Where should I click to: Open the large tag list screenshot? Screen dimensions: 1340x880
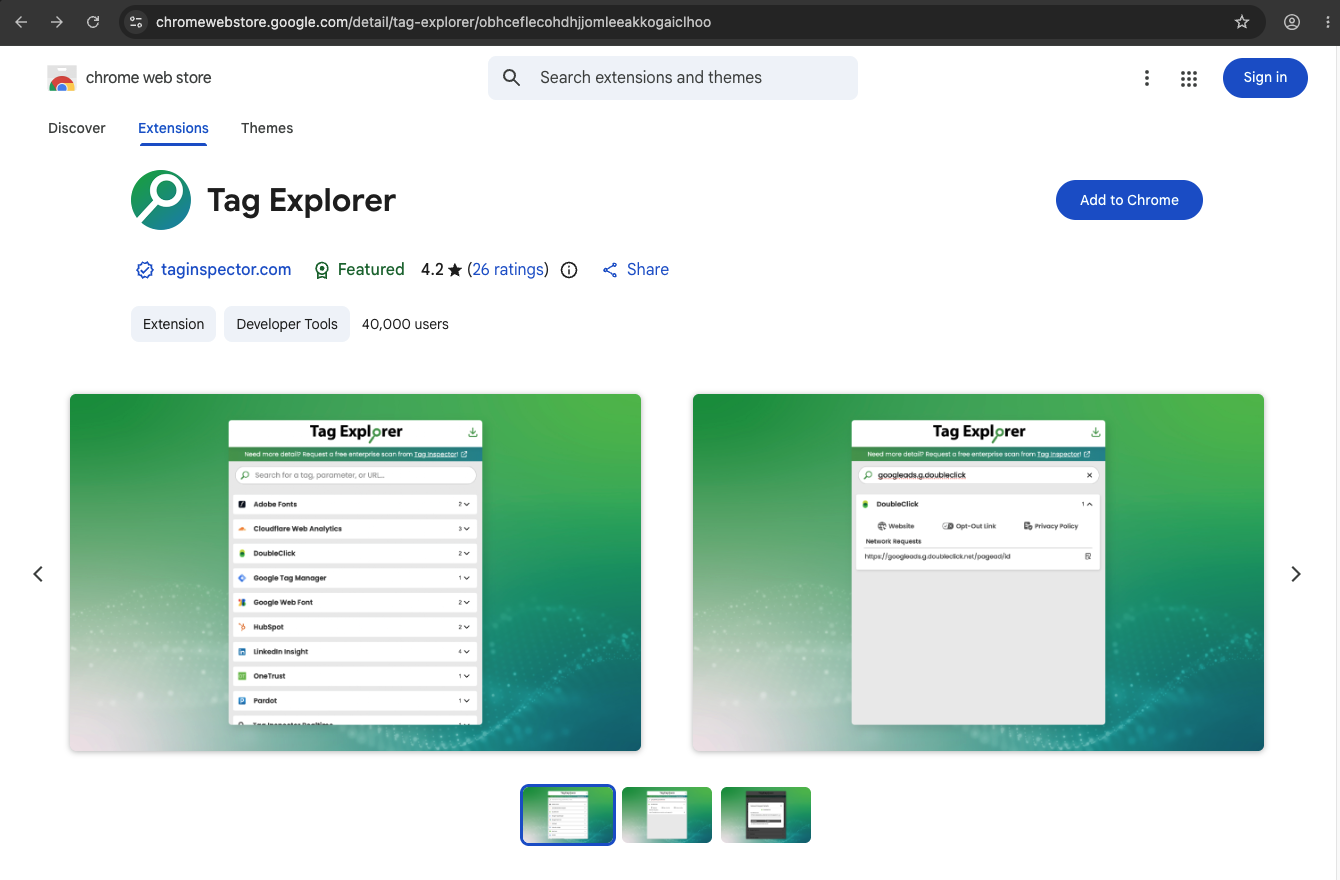pos(355,572)
